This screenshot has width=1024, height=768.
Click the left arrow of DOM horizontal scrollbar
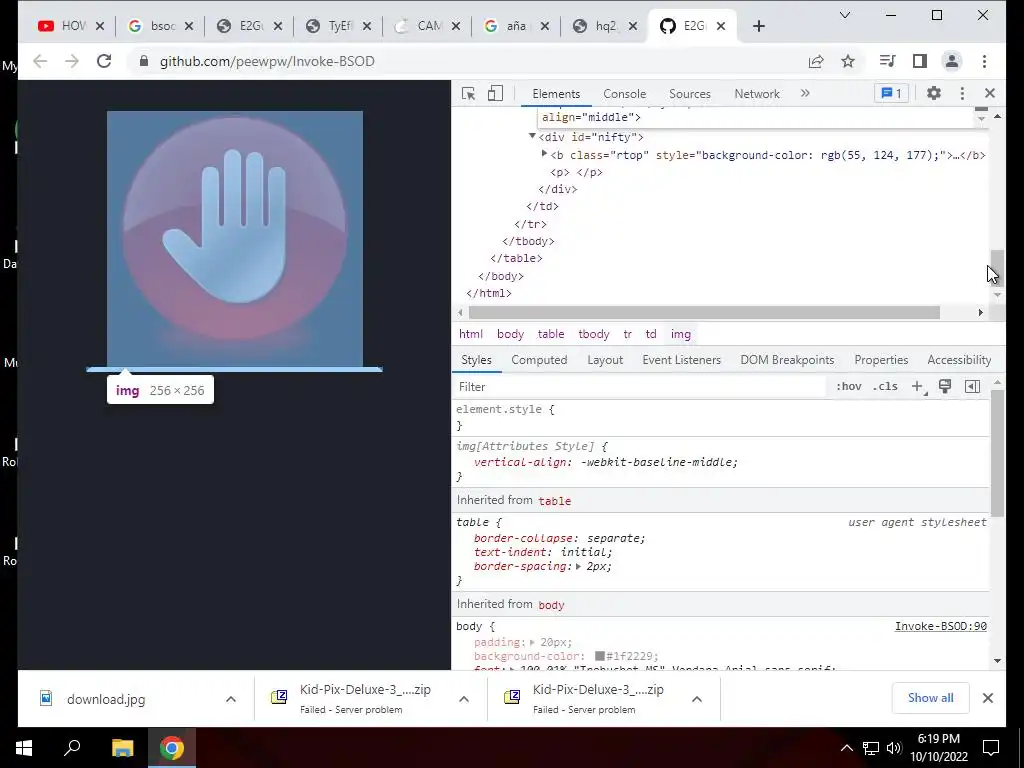click(x=460, y=313)
